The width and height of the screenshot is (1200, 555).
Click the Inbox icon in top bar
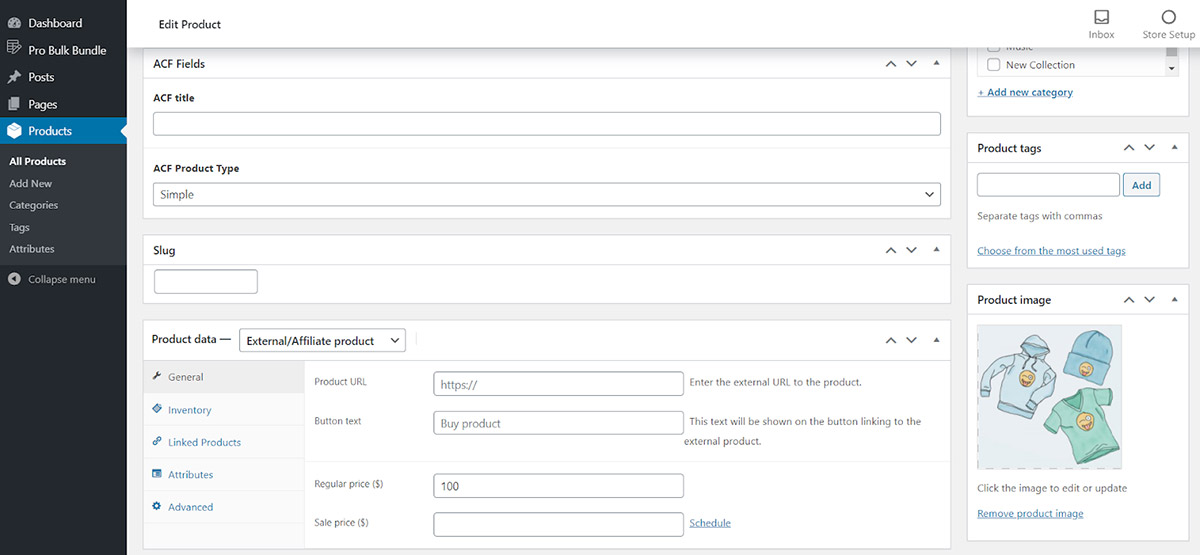pos(1101,17)
